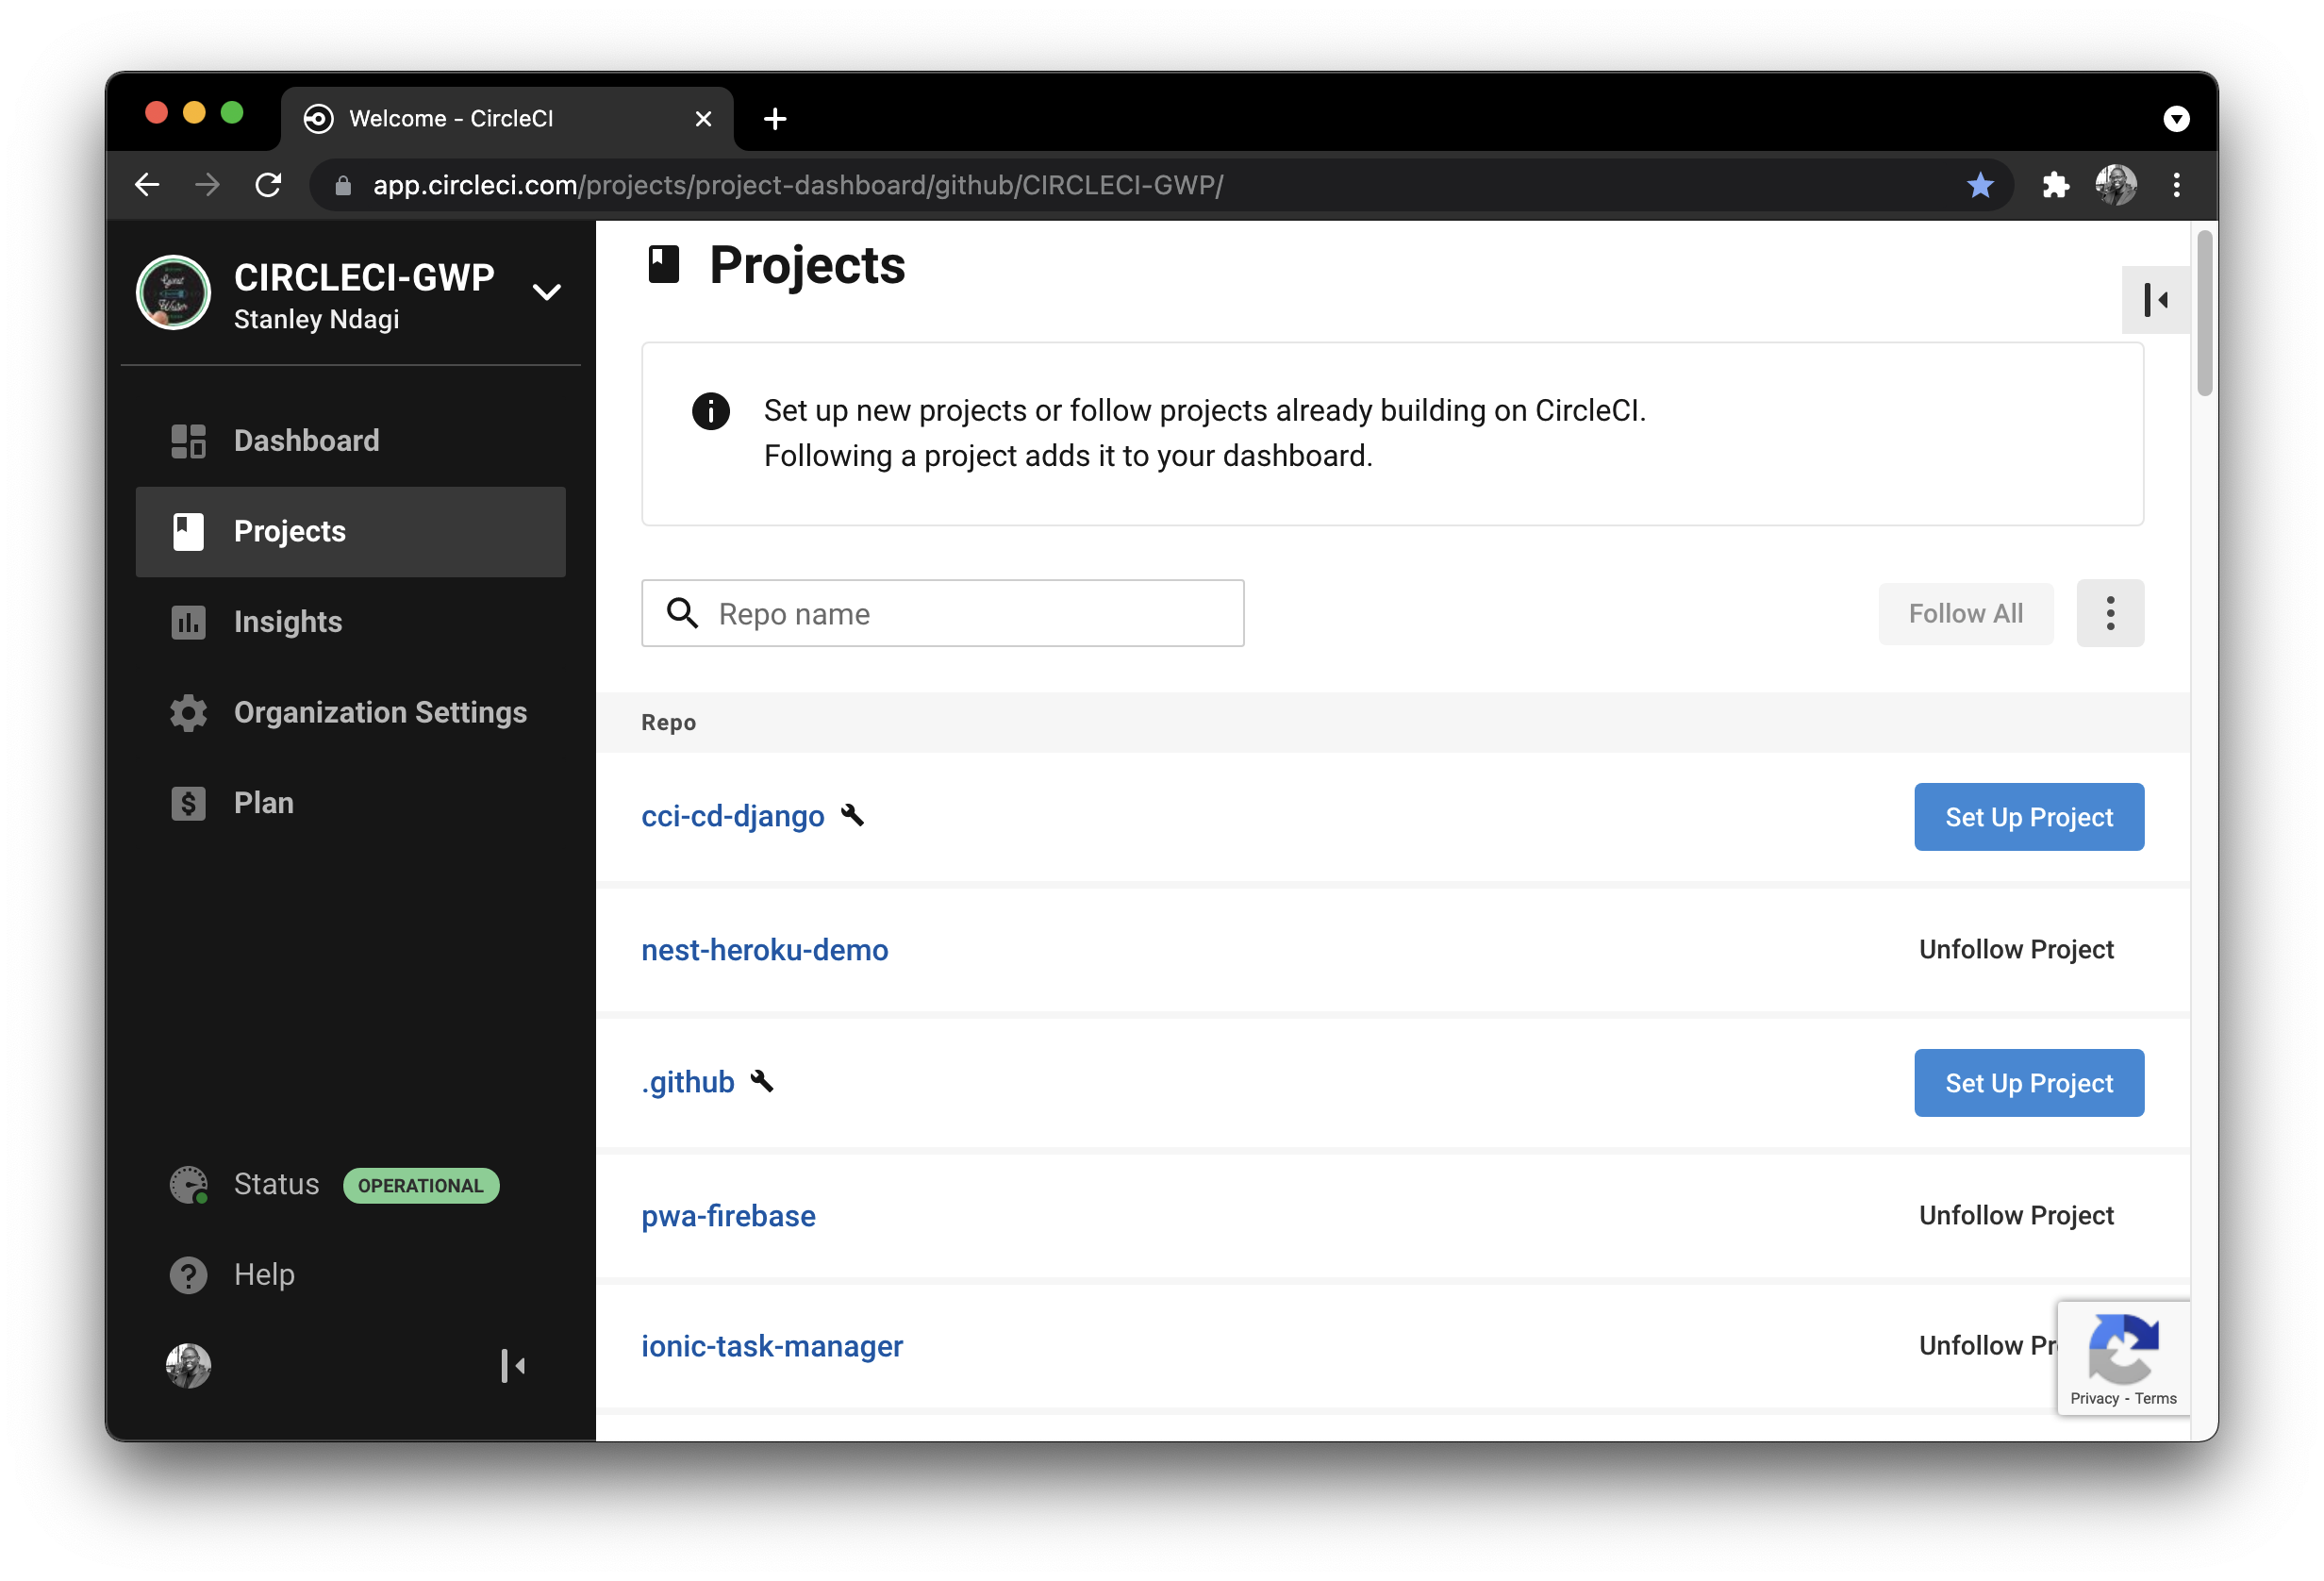This screenshot has width=2324, height=1581.
Task: Open the three-dot overflow menu near Follow All
Action: (2110, 613)
